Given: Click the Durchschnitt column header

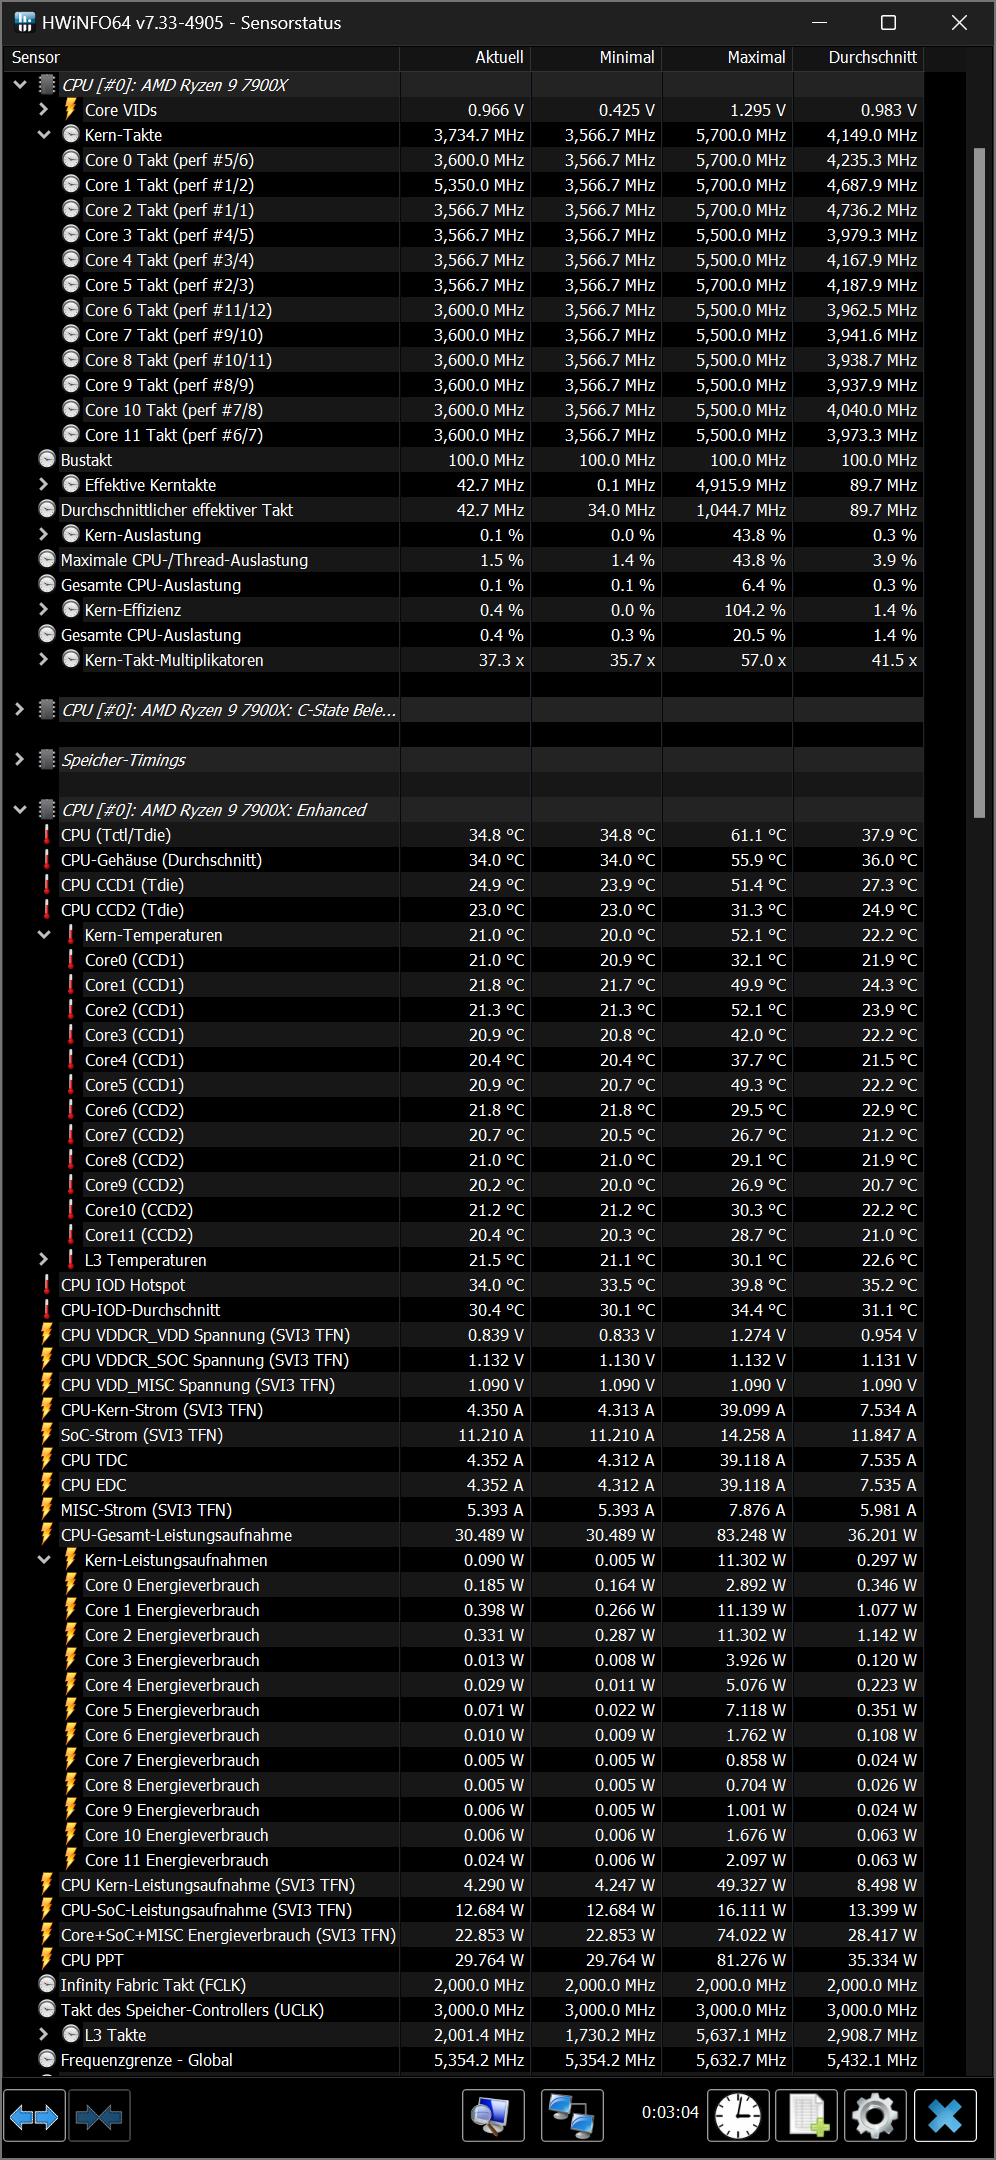Looking at the screenshot, I should 858,58.
